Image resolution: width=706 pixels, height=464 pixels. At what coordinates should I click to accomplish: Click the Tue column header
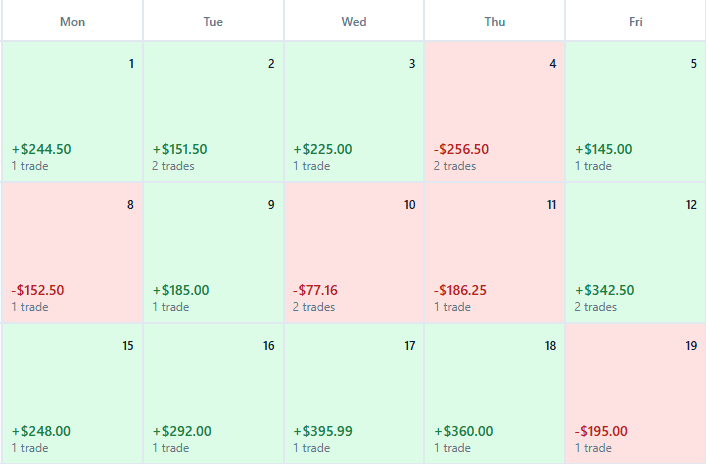point(213,21)
